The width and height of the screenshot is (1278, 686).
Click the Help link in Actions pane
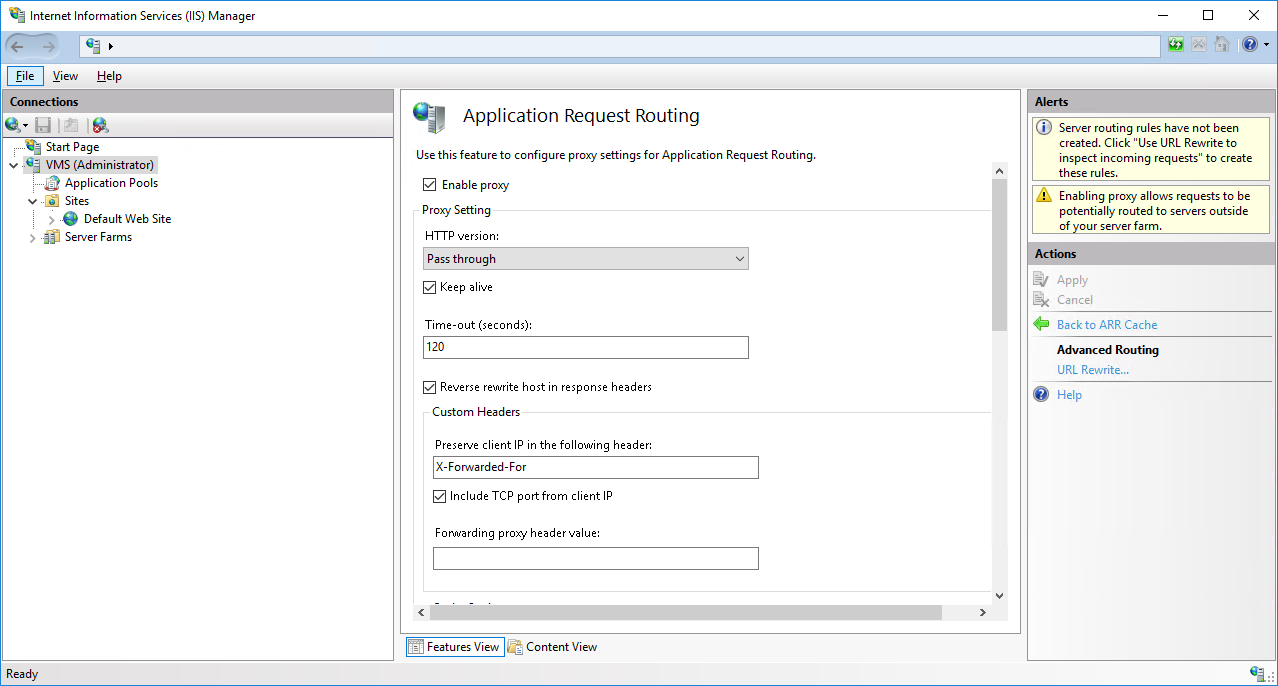[x=1069, y=395]
